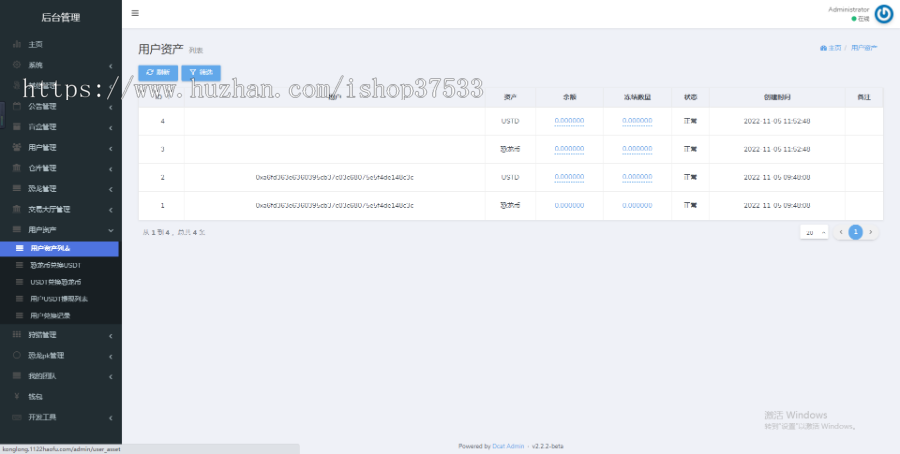The height and width of the screenshot is (454, 900).
Task: Edit the 余额 value in row 1
Action: pyautogui.click(x=569, y=205)
